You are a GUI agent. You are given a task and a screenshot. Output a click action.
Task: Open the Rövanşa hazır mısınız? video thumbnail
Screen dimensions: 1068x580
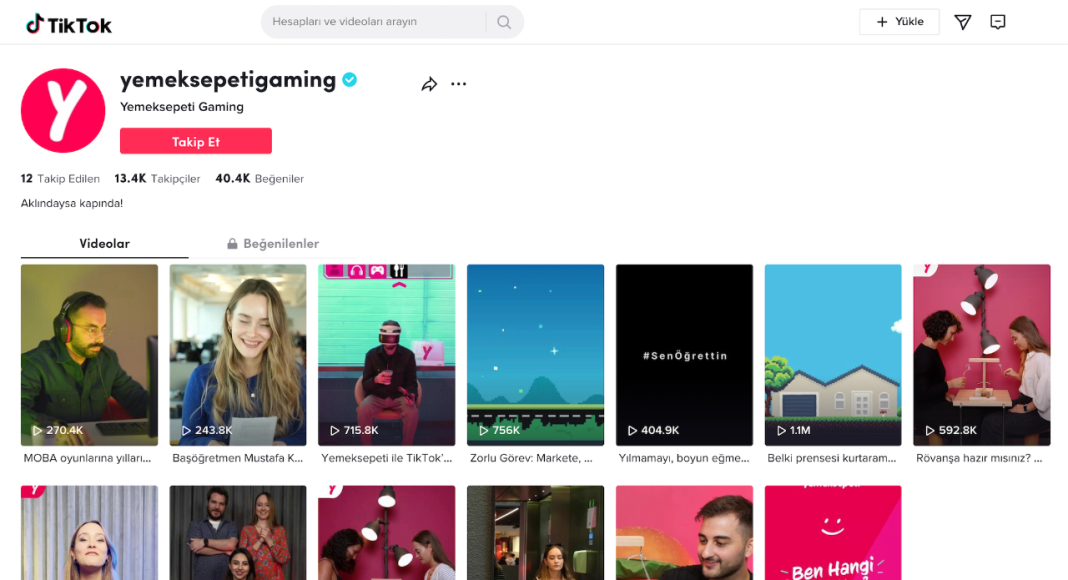click(981, 355)
